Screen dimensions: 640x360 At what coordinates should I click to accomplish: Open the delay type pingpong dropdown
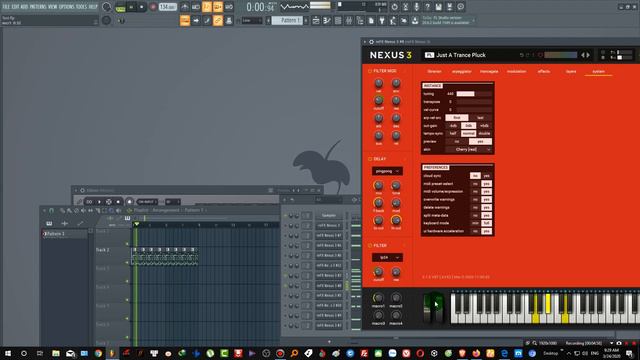(387, 171)
